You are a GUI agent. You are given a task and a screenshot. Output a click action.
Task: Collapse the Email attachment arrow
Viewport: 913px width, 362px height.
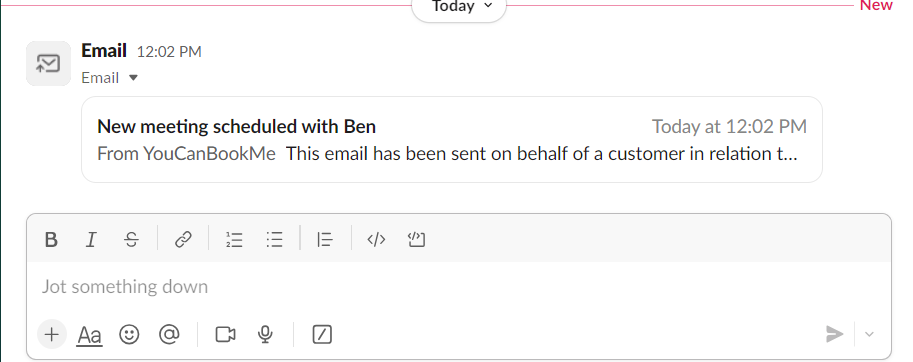133,77
